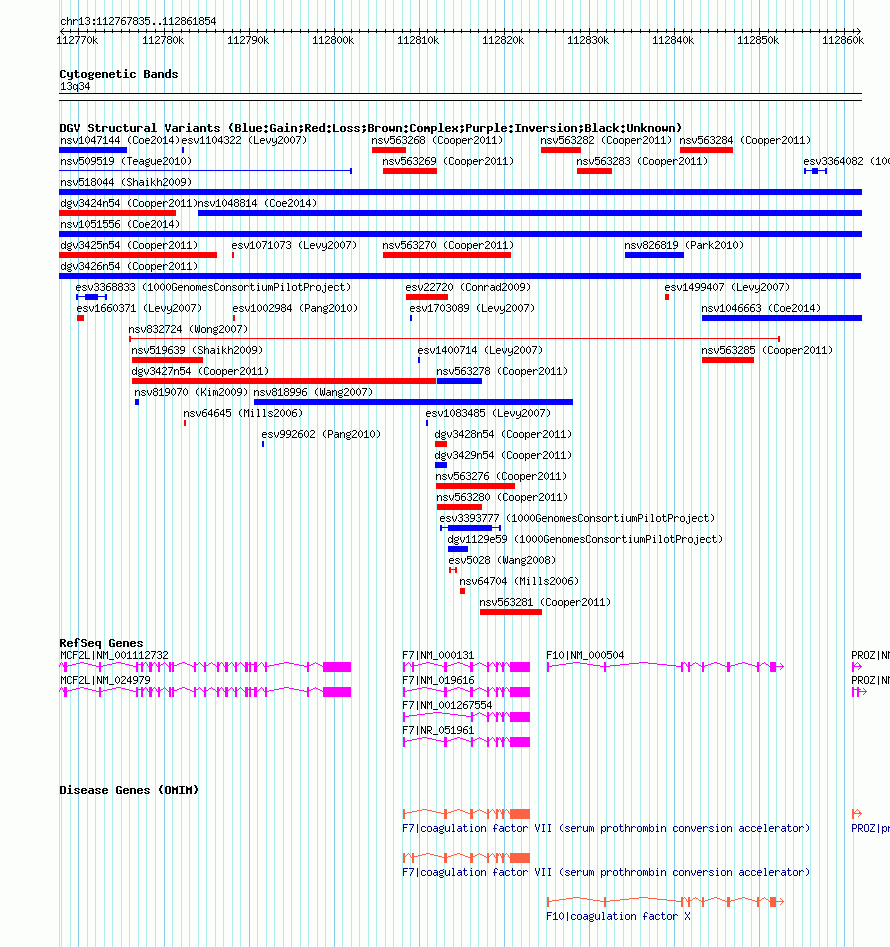Image resolution: width=890 pixels, height=947 pixels.
Task: Click the blue nsv818996 (Wang2007) bar
Action: click(413, 402)
